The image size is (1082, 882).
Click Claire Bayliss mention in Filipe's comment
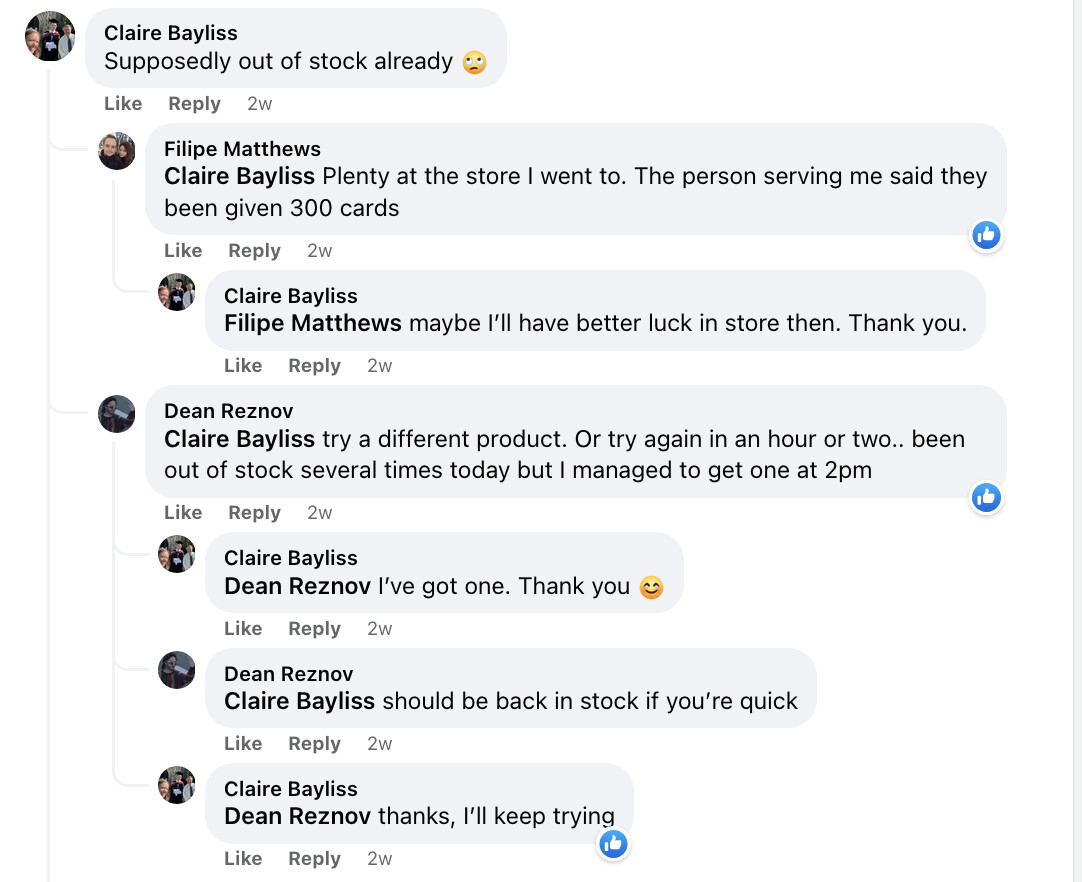click(x=239, y=177)
